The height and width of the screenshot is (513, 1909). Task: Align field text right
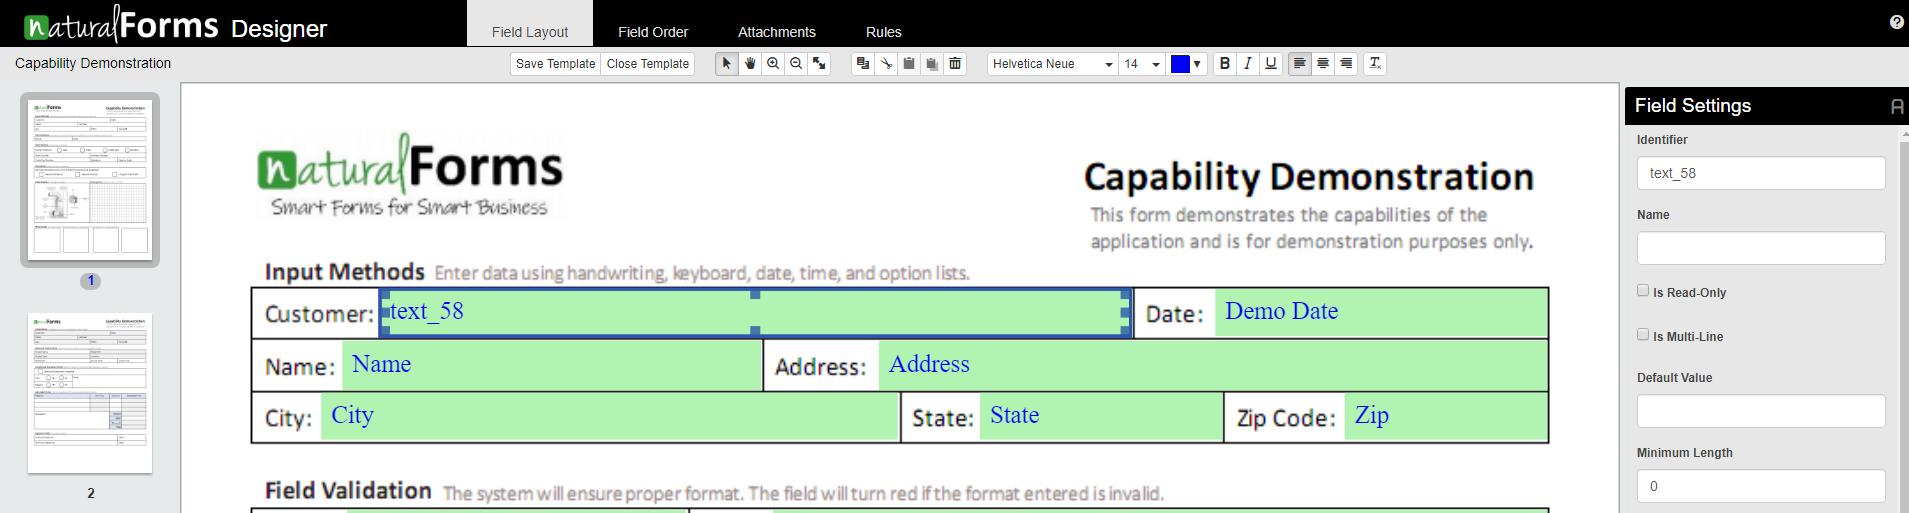tap(1346, 63)
